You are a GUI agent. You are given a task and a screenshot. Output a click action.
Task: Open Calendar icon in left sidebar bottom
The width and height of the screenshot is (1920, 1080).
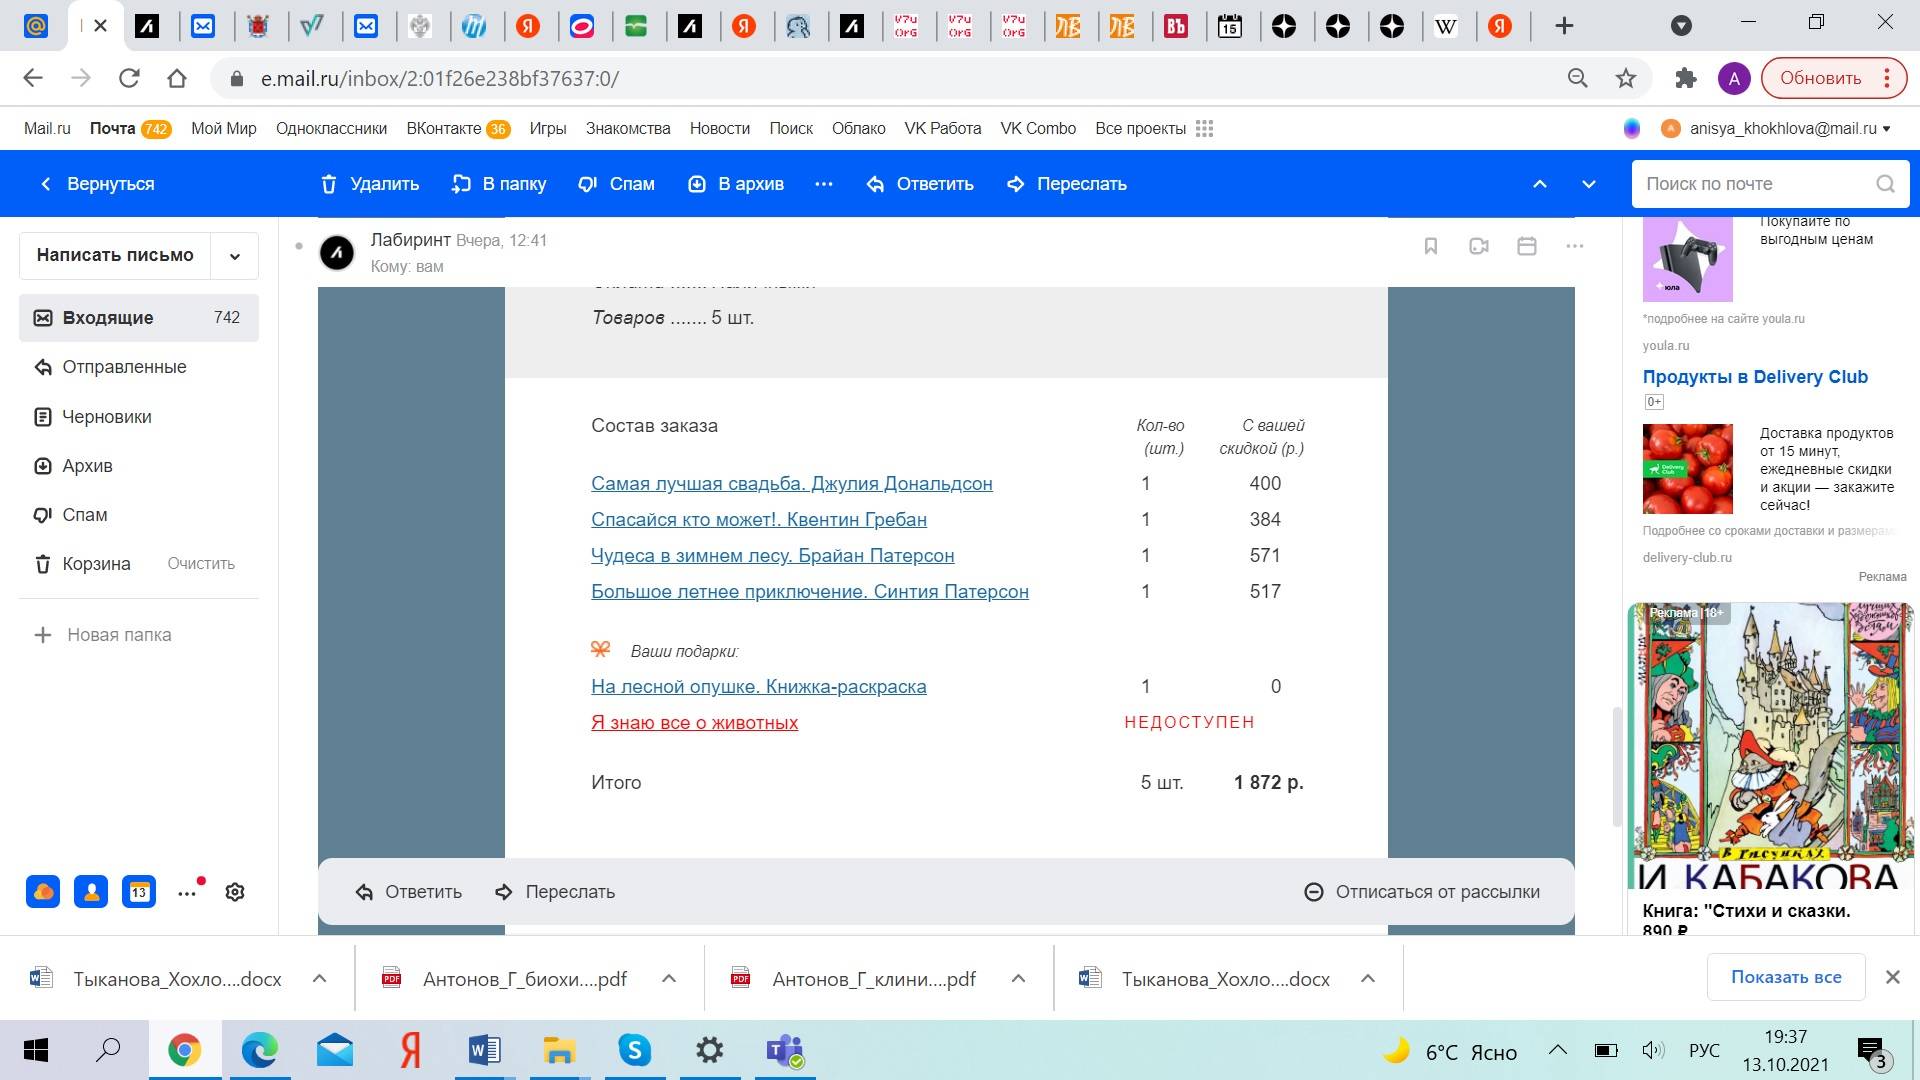coord(139,891)
